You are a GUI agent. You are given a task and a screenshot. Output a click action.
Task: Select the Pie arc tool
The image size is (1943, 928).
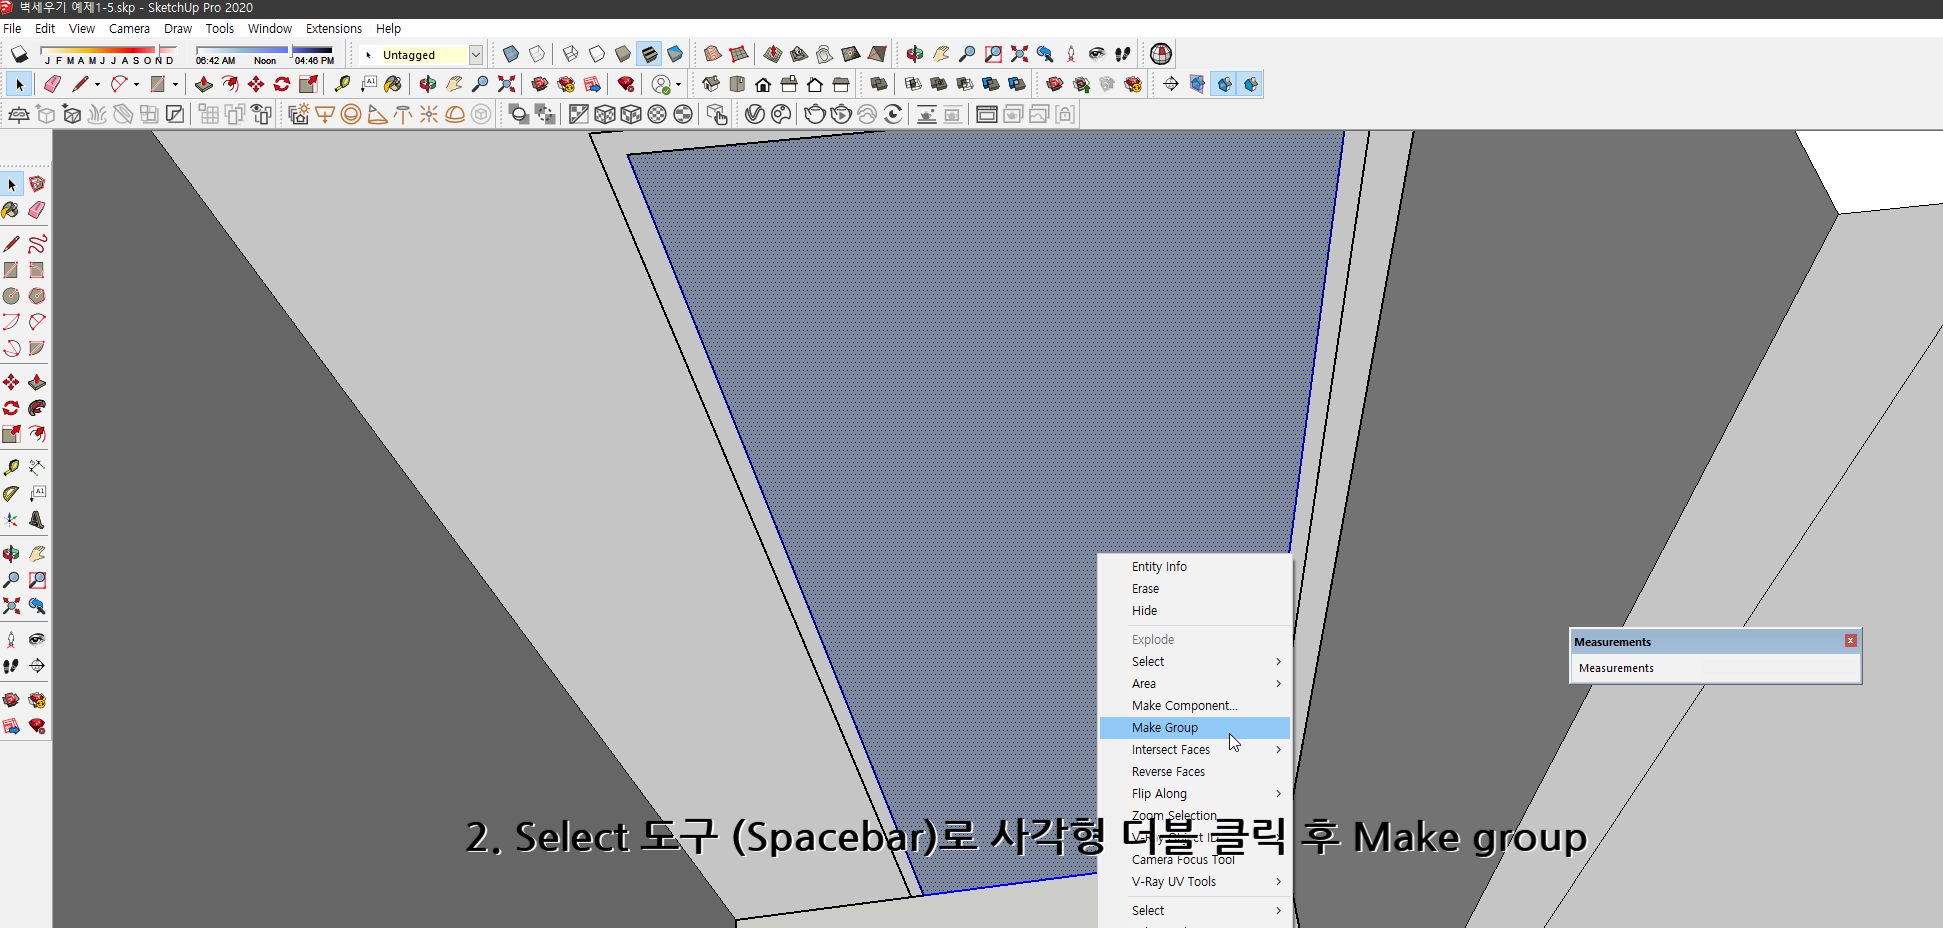click(37, 348)
